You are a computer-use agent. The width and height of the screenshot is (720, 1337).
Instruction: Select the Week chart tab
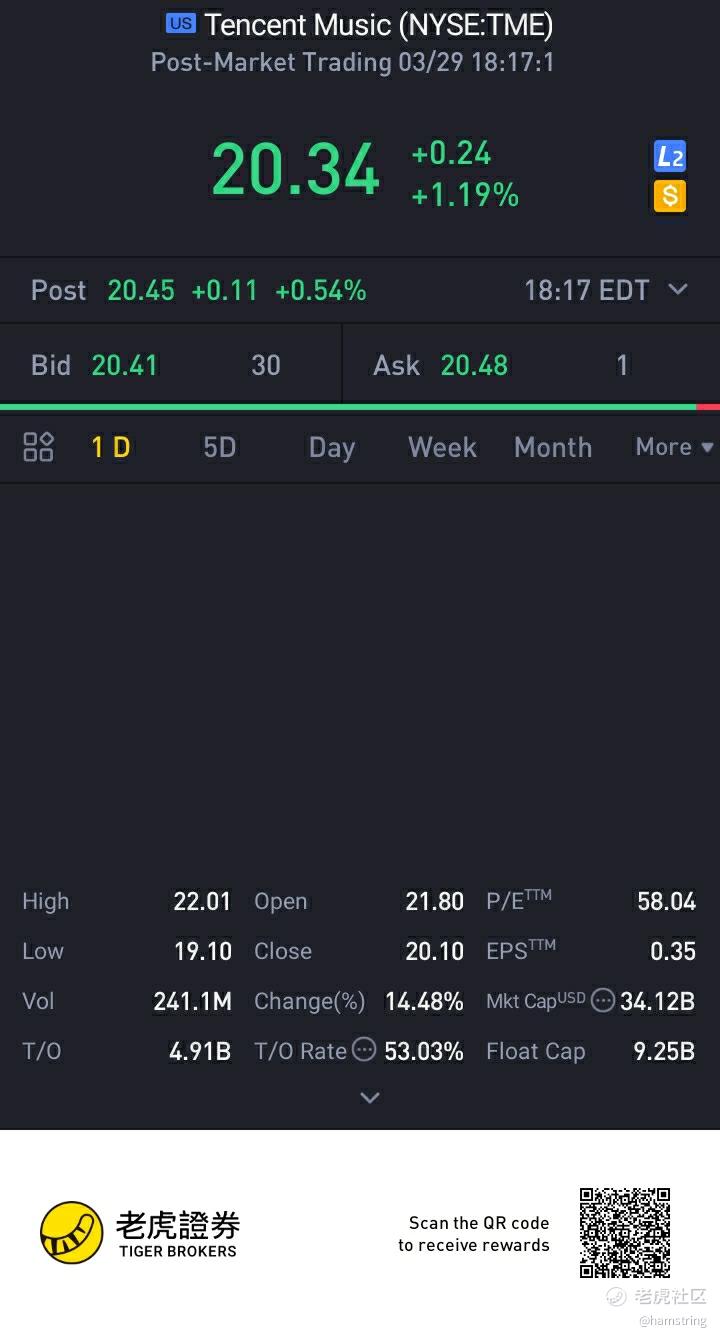(x=442, y=447)
